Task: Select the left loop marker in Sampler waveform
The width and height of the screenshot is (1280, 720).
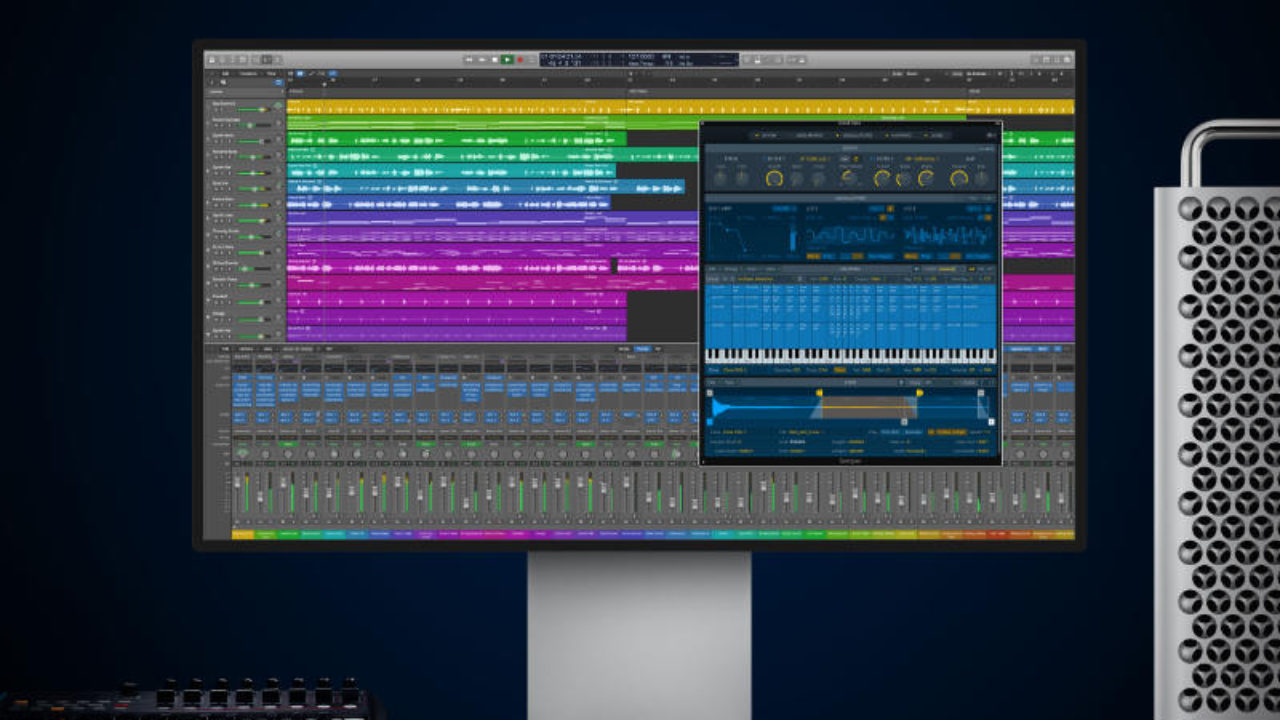Action: [820, 393]
